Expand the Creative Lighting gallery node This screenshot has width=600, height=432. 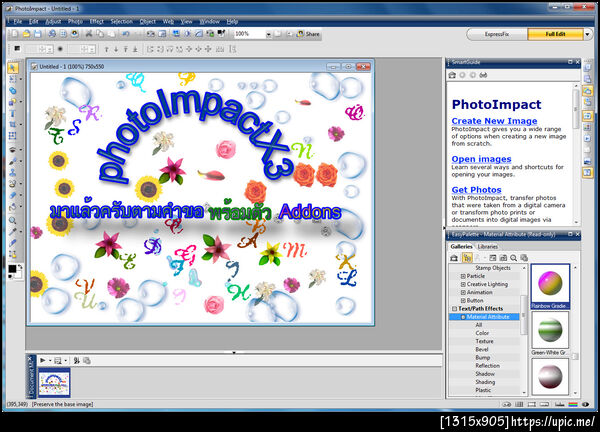[463, 284]
